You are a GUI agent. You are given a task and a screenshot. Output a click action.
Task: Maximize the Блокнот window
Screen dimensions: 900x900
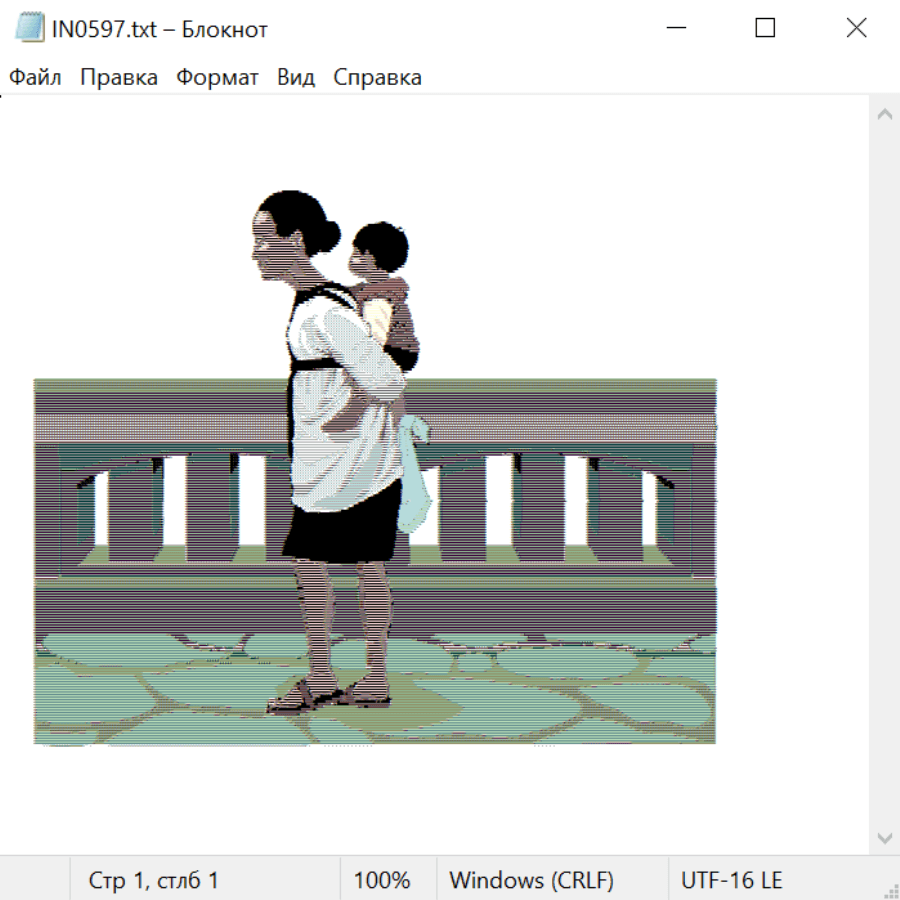coord(765,29)
